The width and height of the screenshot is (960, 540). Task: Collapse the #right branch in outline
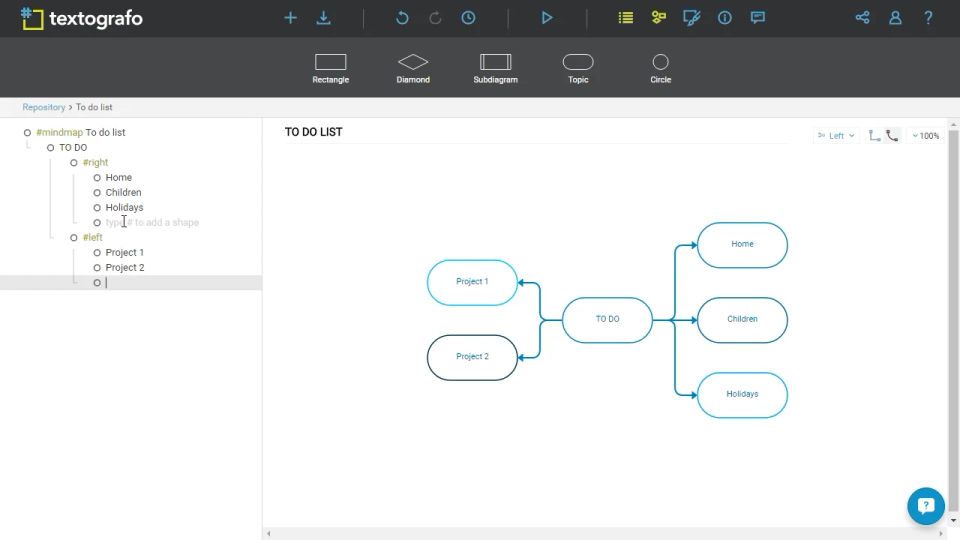coord(74,163)
